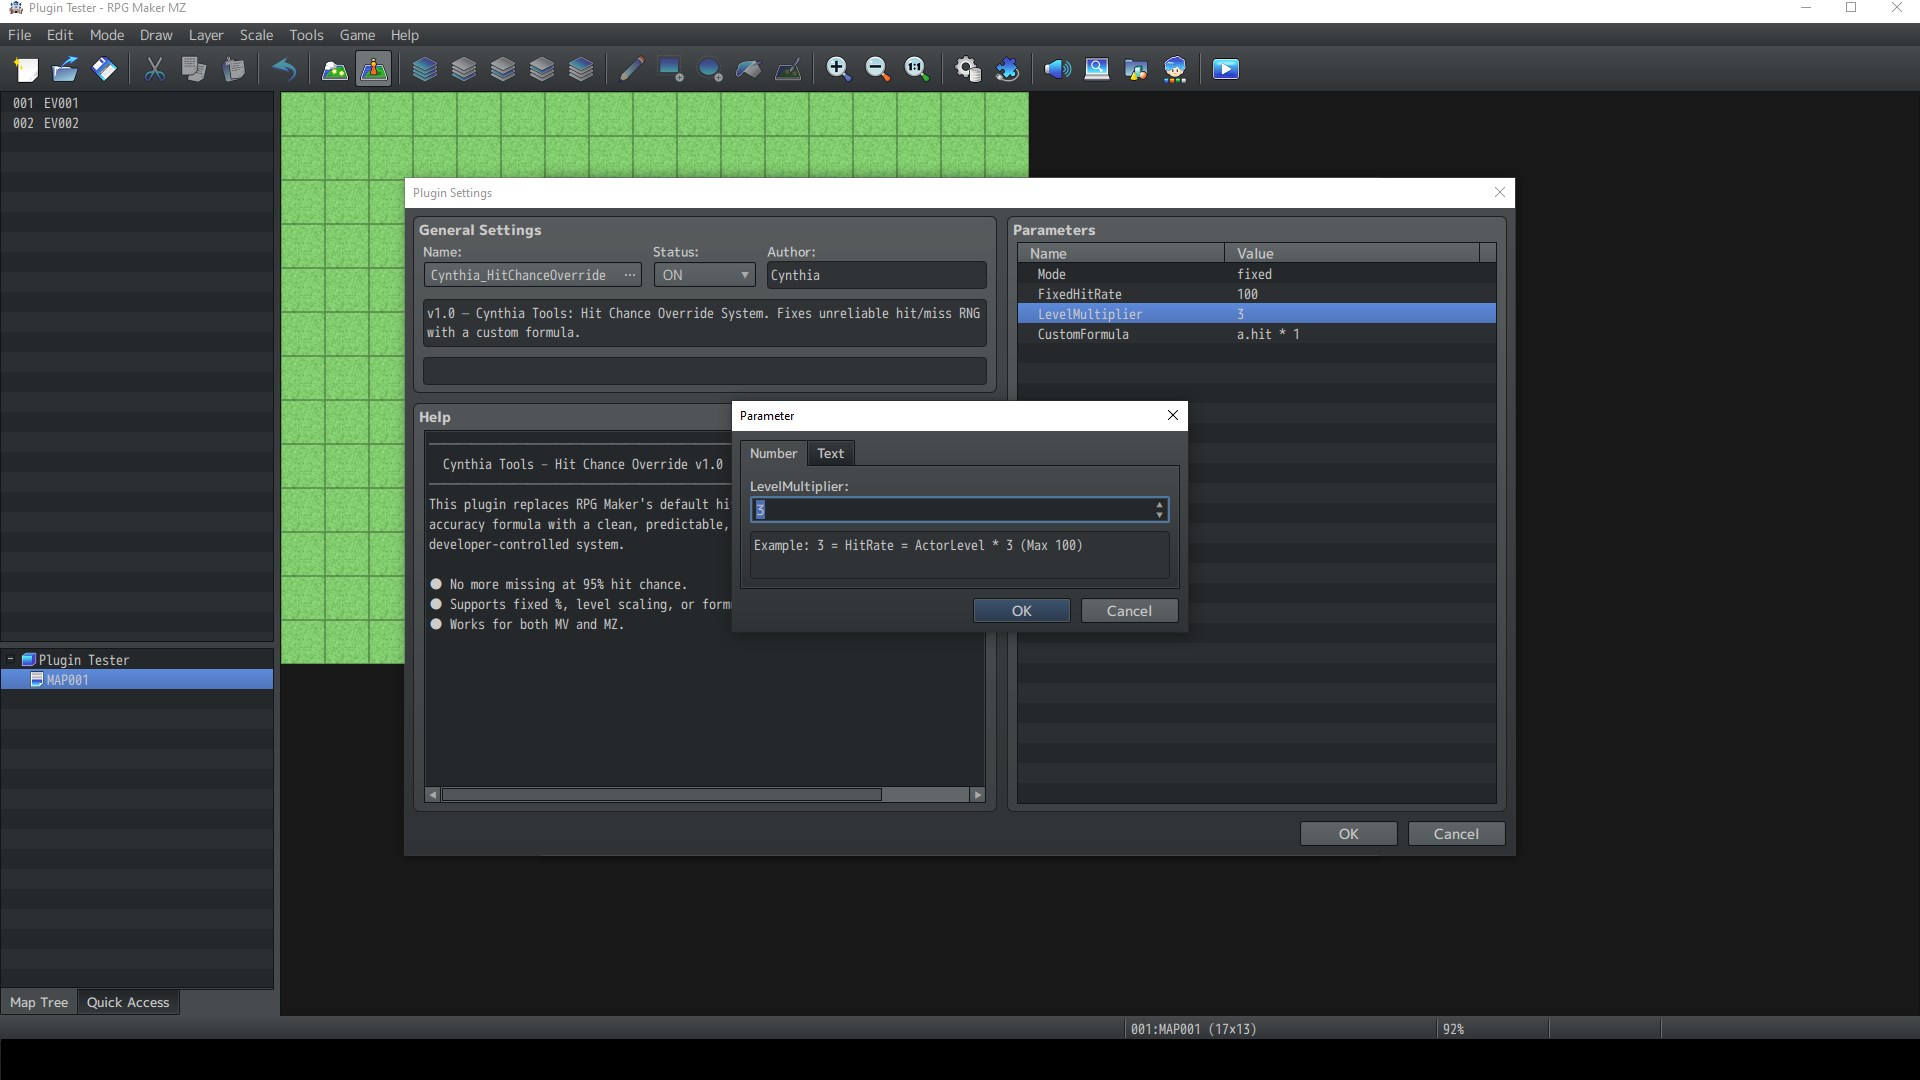This screenshot has width=1920, height=1080.
Task: Click the Undo arrow icon
Action: [x=284, y=69]
